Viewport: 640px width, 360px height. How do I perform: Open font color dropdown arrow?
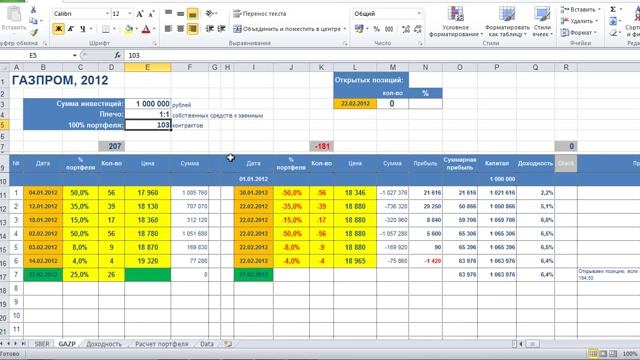tap(154, 29)
